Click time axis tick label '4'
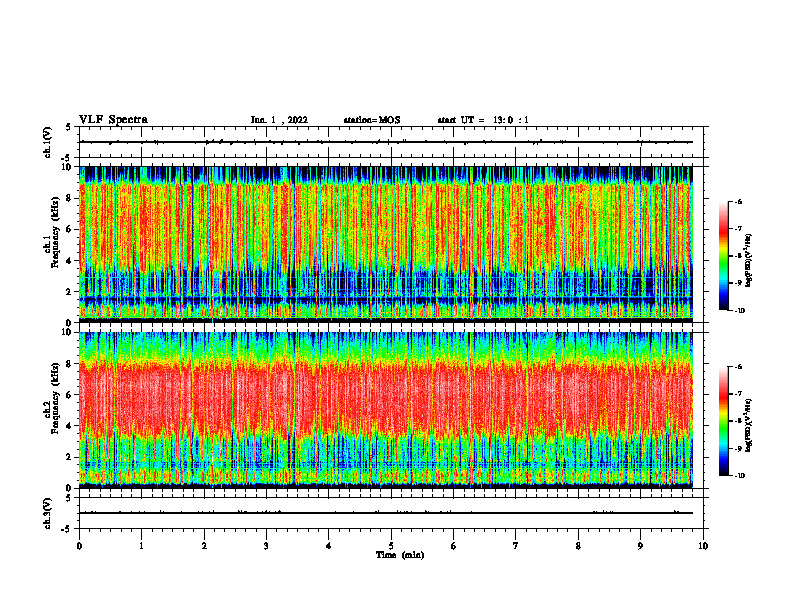 point(329,546)
